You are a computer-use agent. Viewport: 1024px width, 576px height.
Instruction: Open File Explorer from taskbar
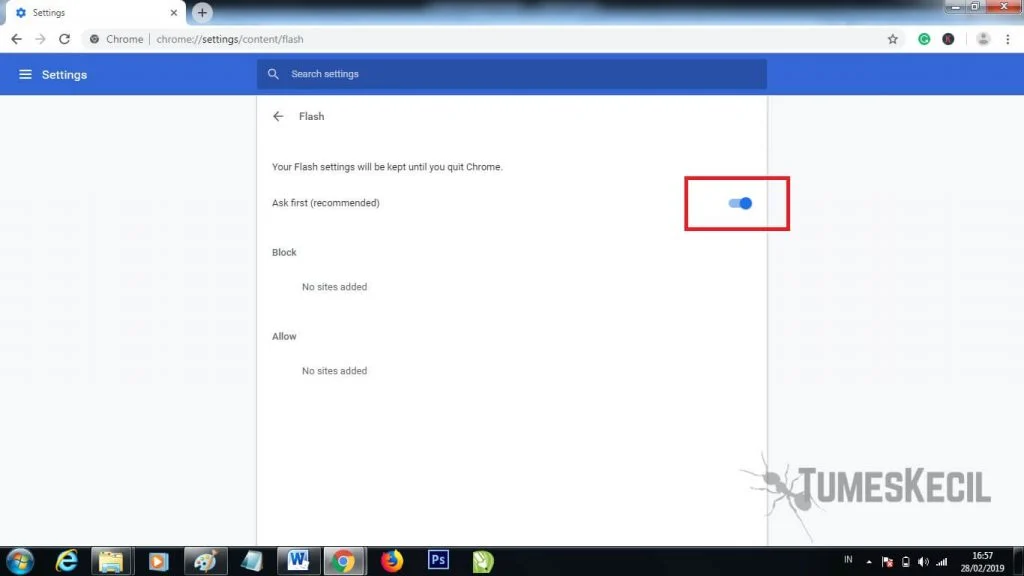(x=111, y=562)
